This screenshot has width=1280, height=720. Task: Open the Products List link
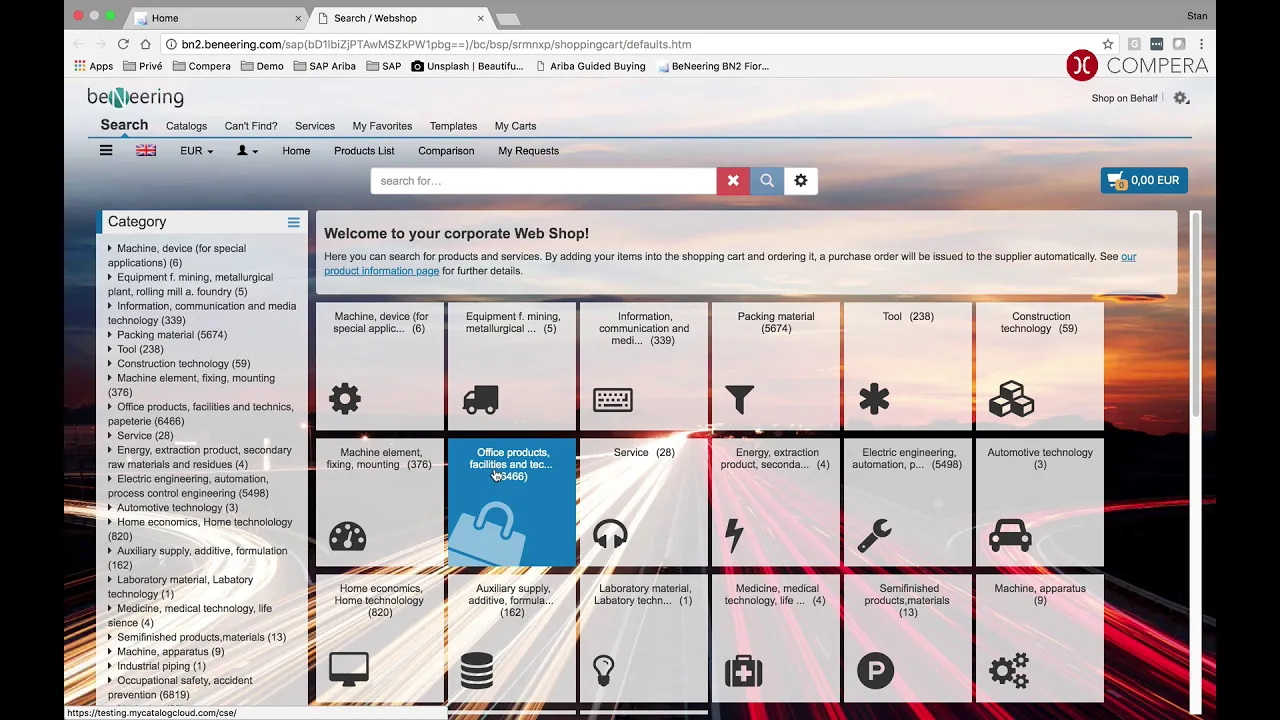pos(364,151)
